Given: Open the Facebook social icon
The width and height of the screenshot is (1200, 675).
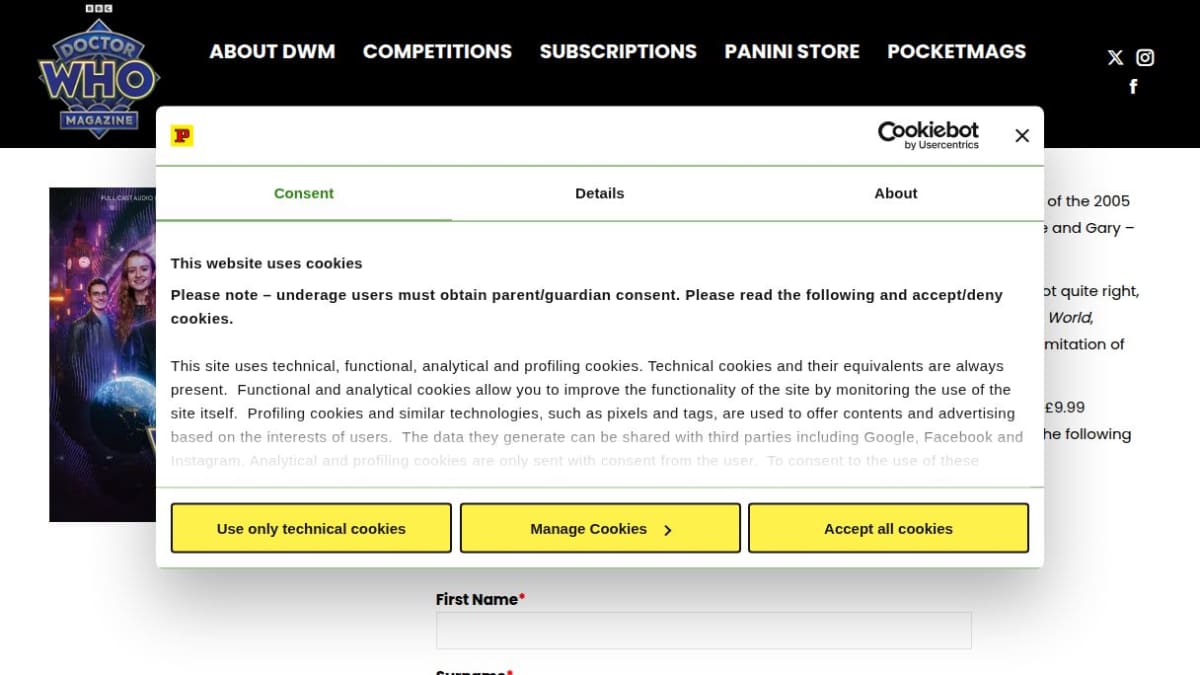Looking at the screenshot, I should (x=1133, y=87).
